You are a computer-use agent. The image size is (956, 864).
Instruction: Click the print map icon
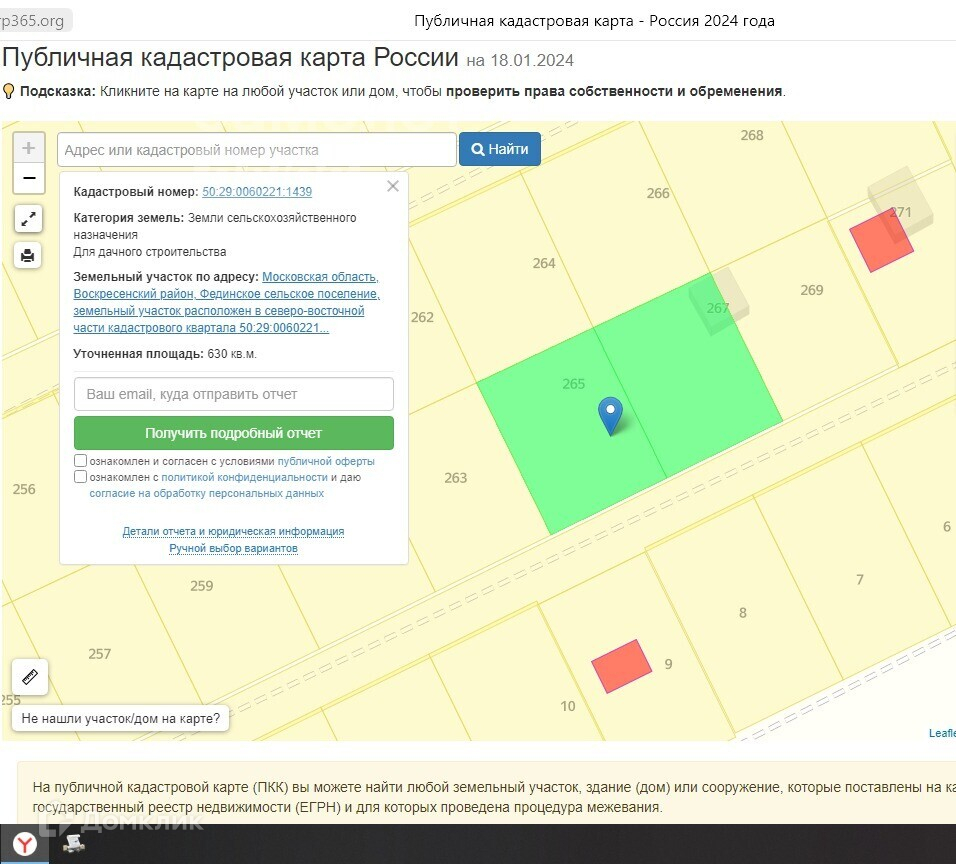point(28,255)
